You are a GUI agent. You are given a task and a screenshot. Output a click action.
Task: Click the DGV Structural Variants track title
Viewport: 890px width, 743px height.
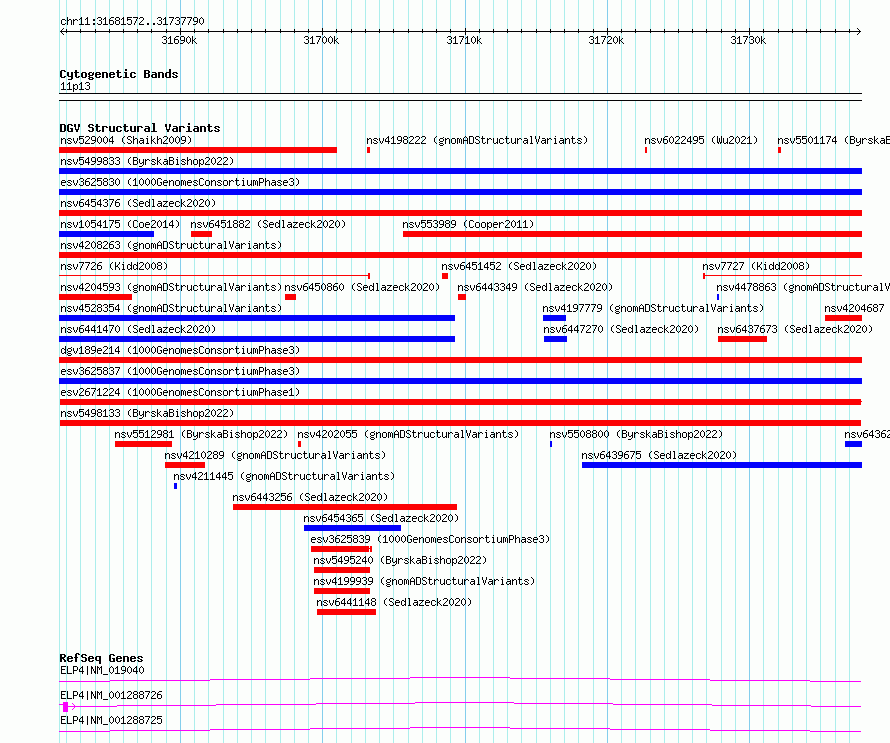(x=140, y=128)
